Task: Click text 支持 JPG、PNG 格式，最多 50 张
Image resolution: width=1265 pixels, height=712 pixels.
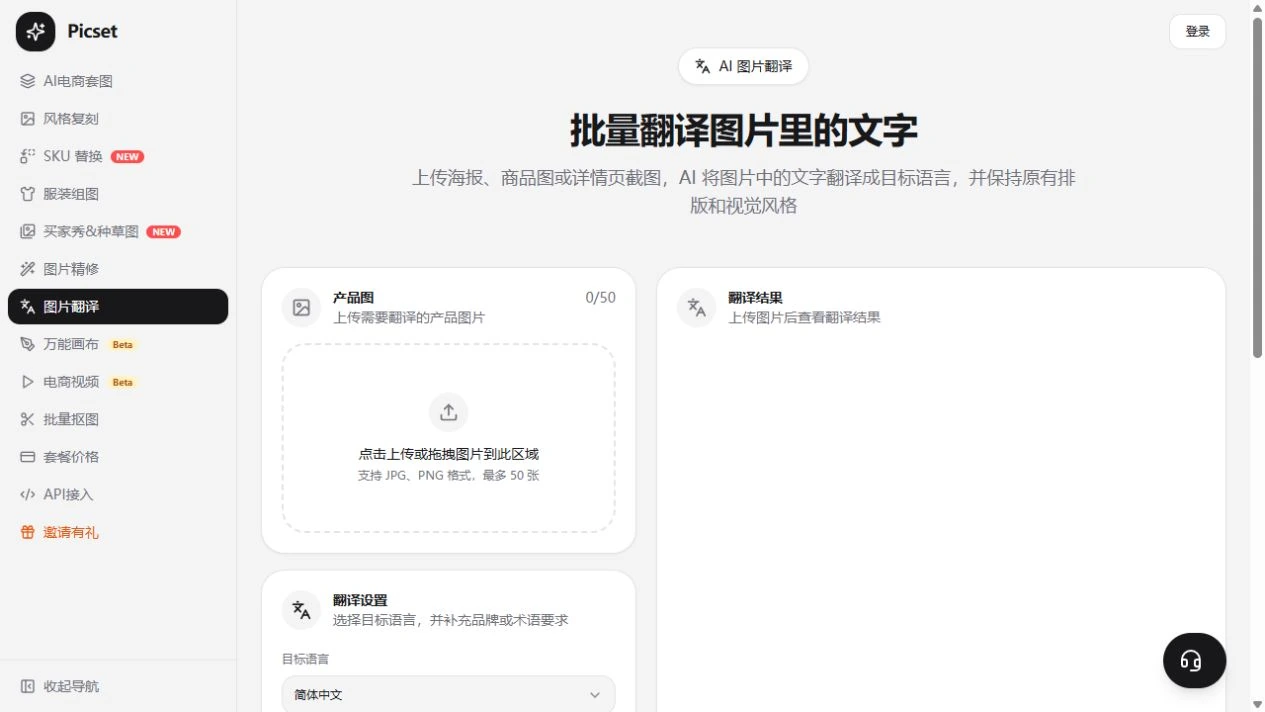Action: click(448, 475)
